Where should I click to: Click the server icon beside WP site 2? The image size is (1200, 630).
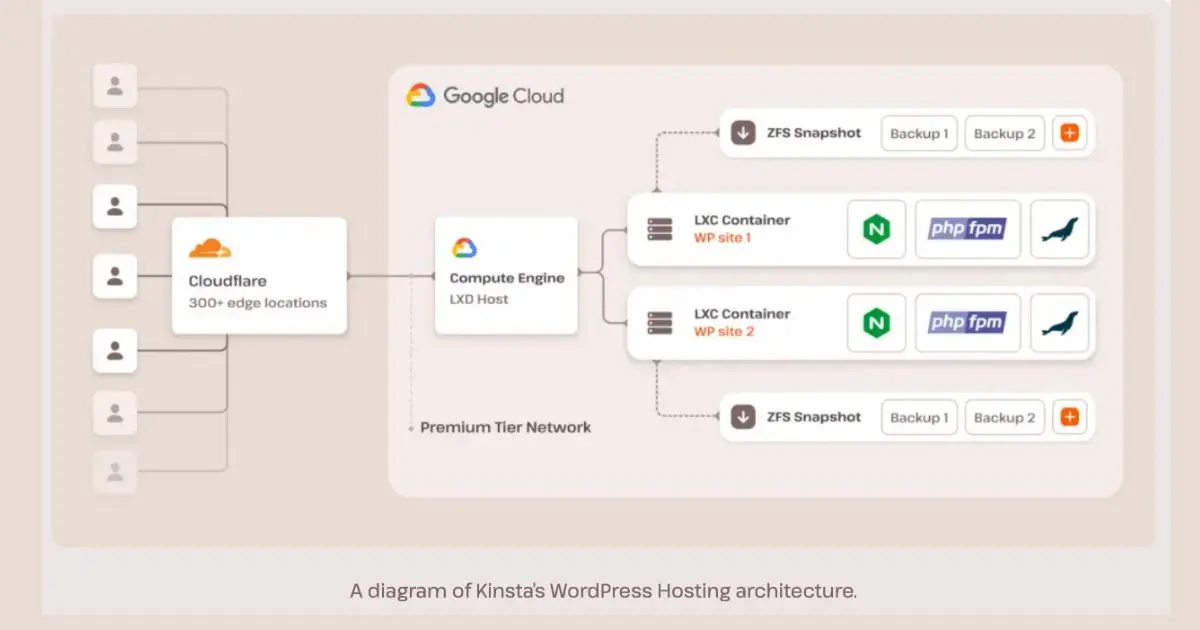660,323
